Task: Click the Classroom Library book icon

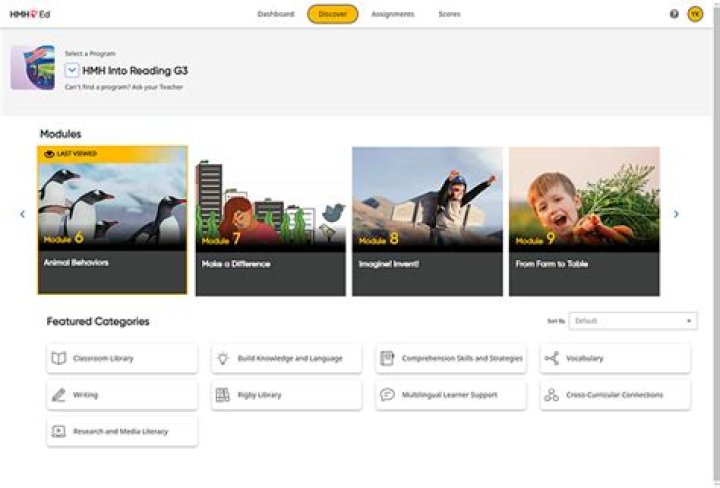Action: 59,358
